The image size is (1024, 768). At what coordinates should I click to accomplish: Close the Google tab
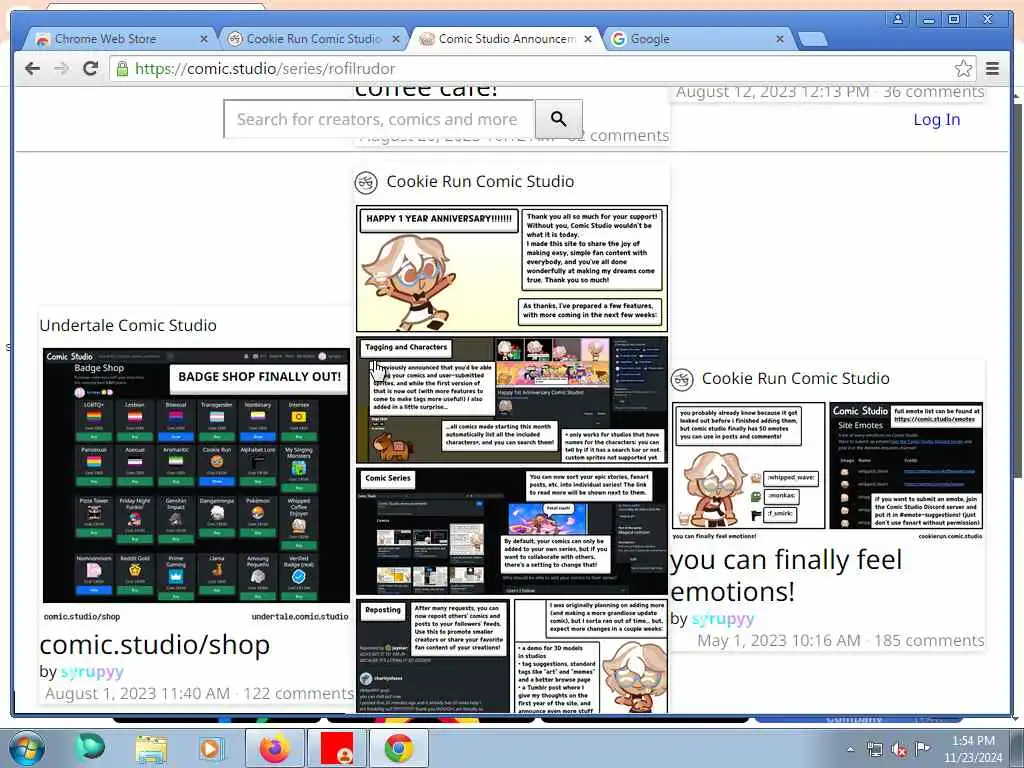(780, 39)
